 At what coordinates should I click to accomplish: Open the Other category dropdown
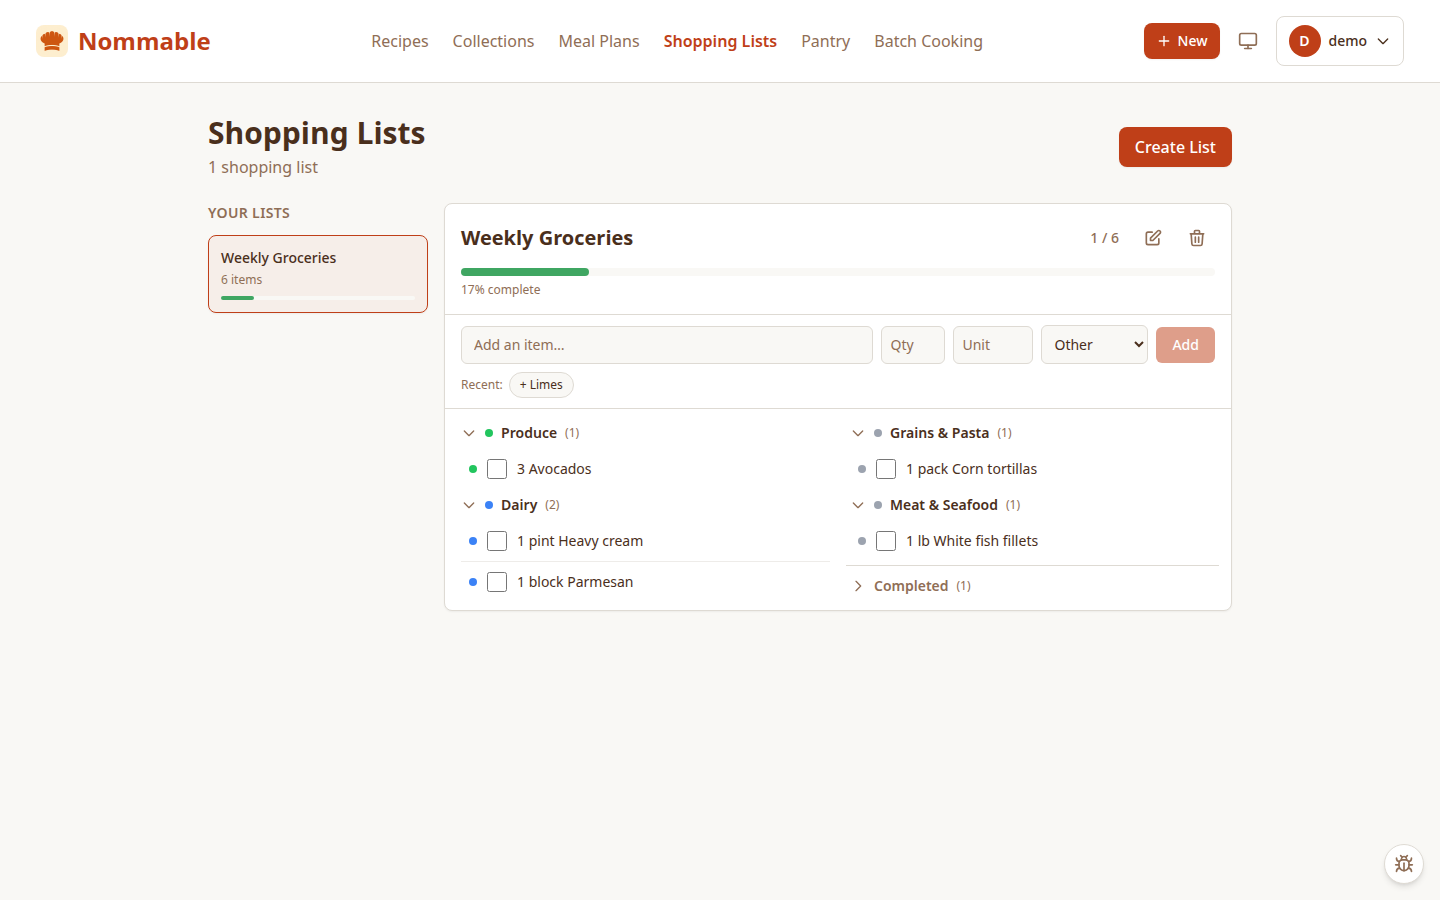[x=1094, y=345]
